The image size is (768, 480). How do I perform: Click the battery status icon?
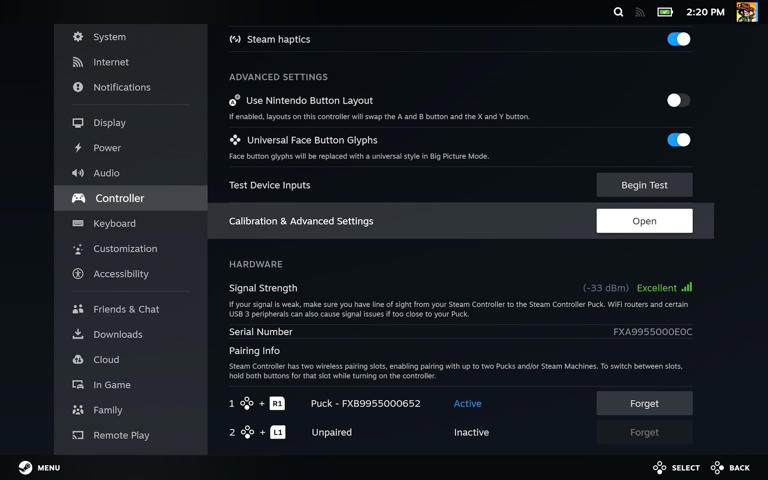coord(665,12)
